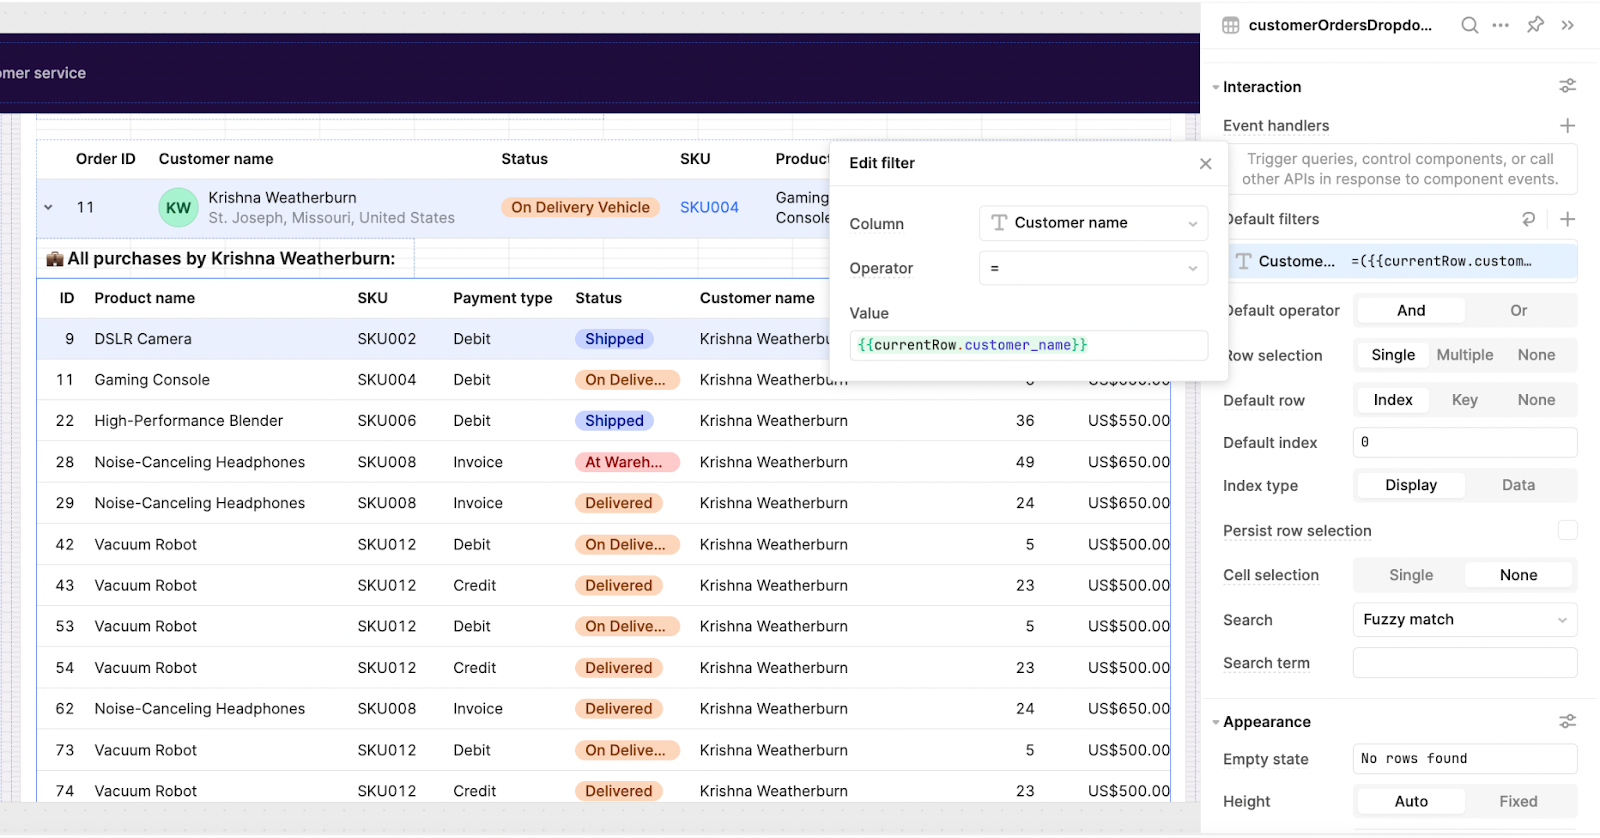
Task: Click the customerOrdersDropdo... component name
Action: click(x=1340, y=25)
